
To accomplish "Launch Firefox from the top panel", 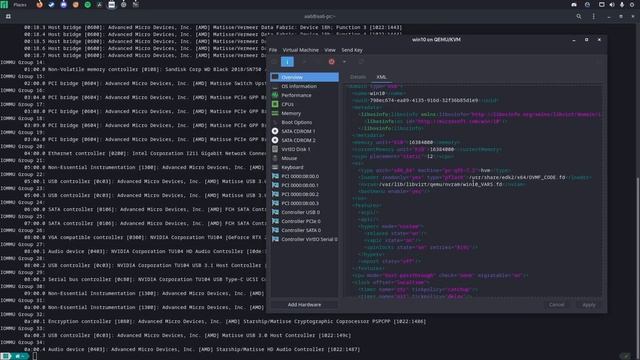I will 40,4.
